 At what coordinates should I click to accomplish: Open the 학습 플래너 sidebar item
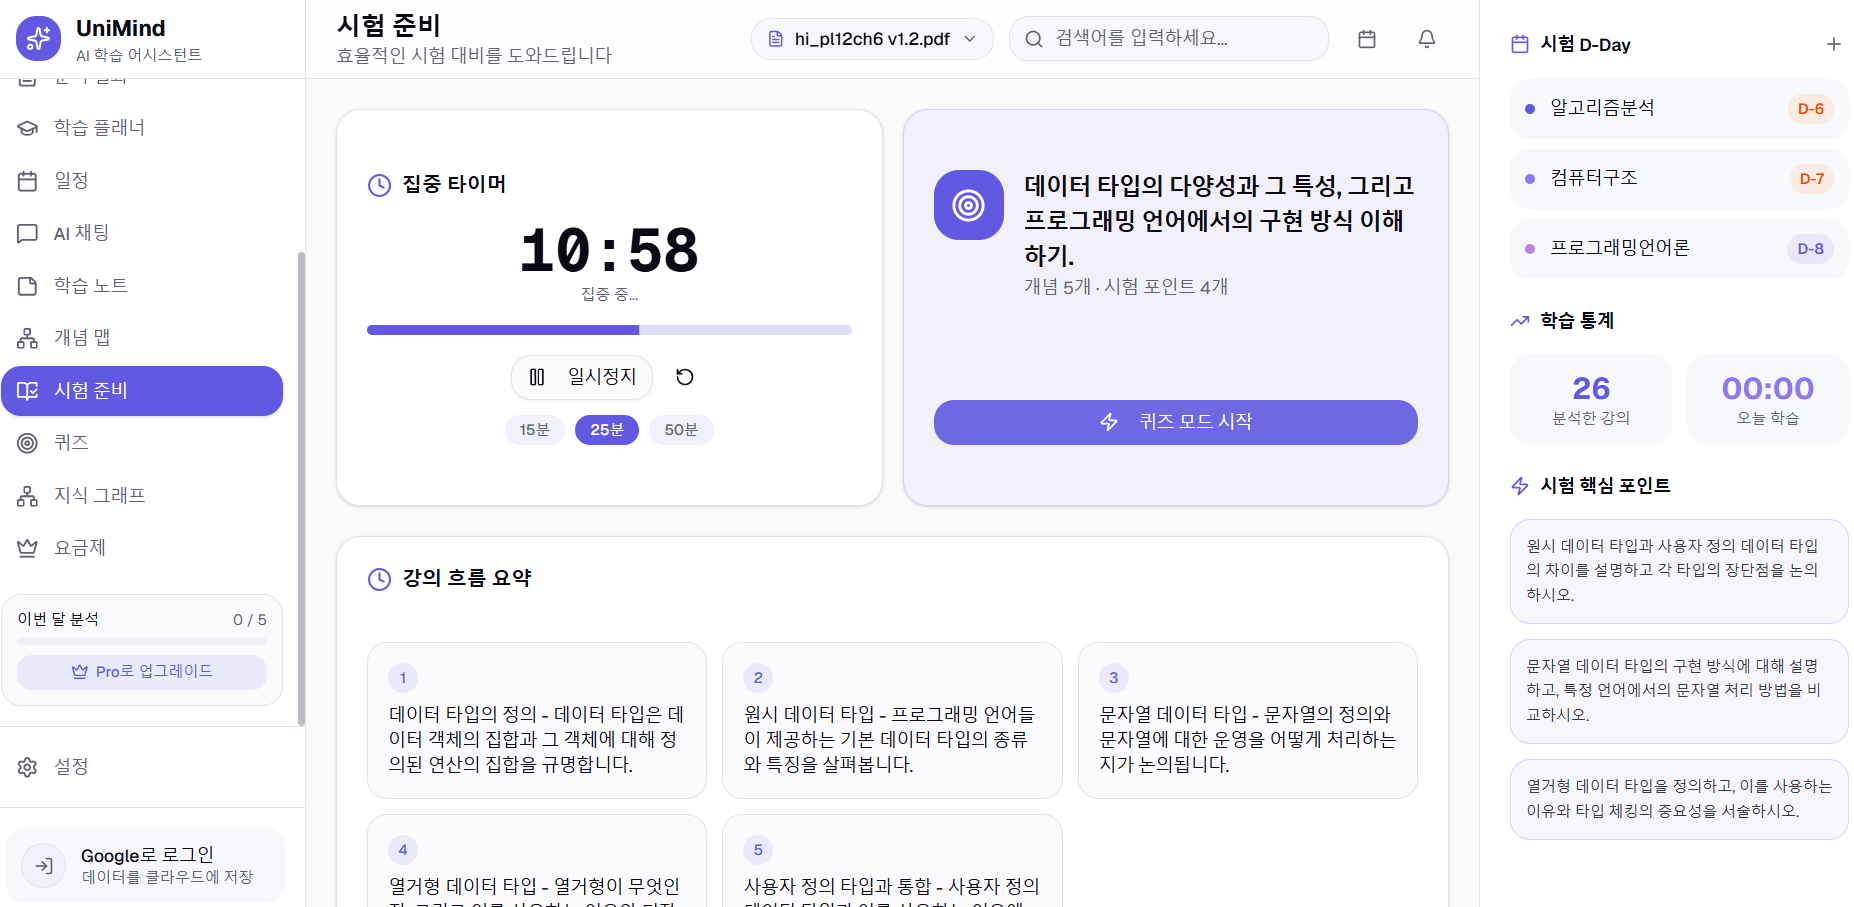(142, 128)
